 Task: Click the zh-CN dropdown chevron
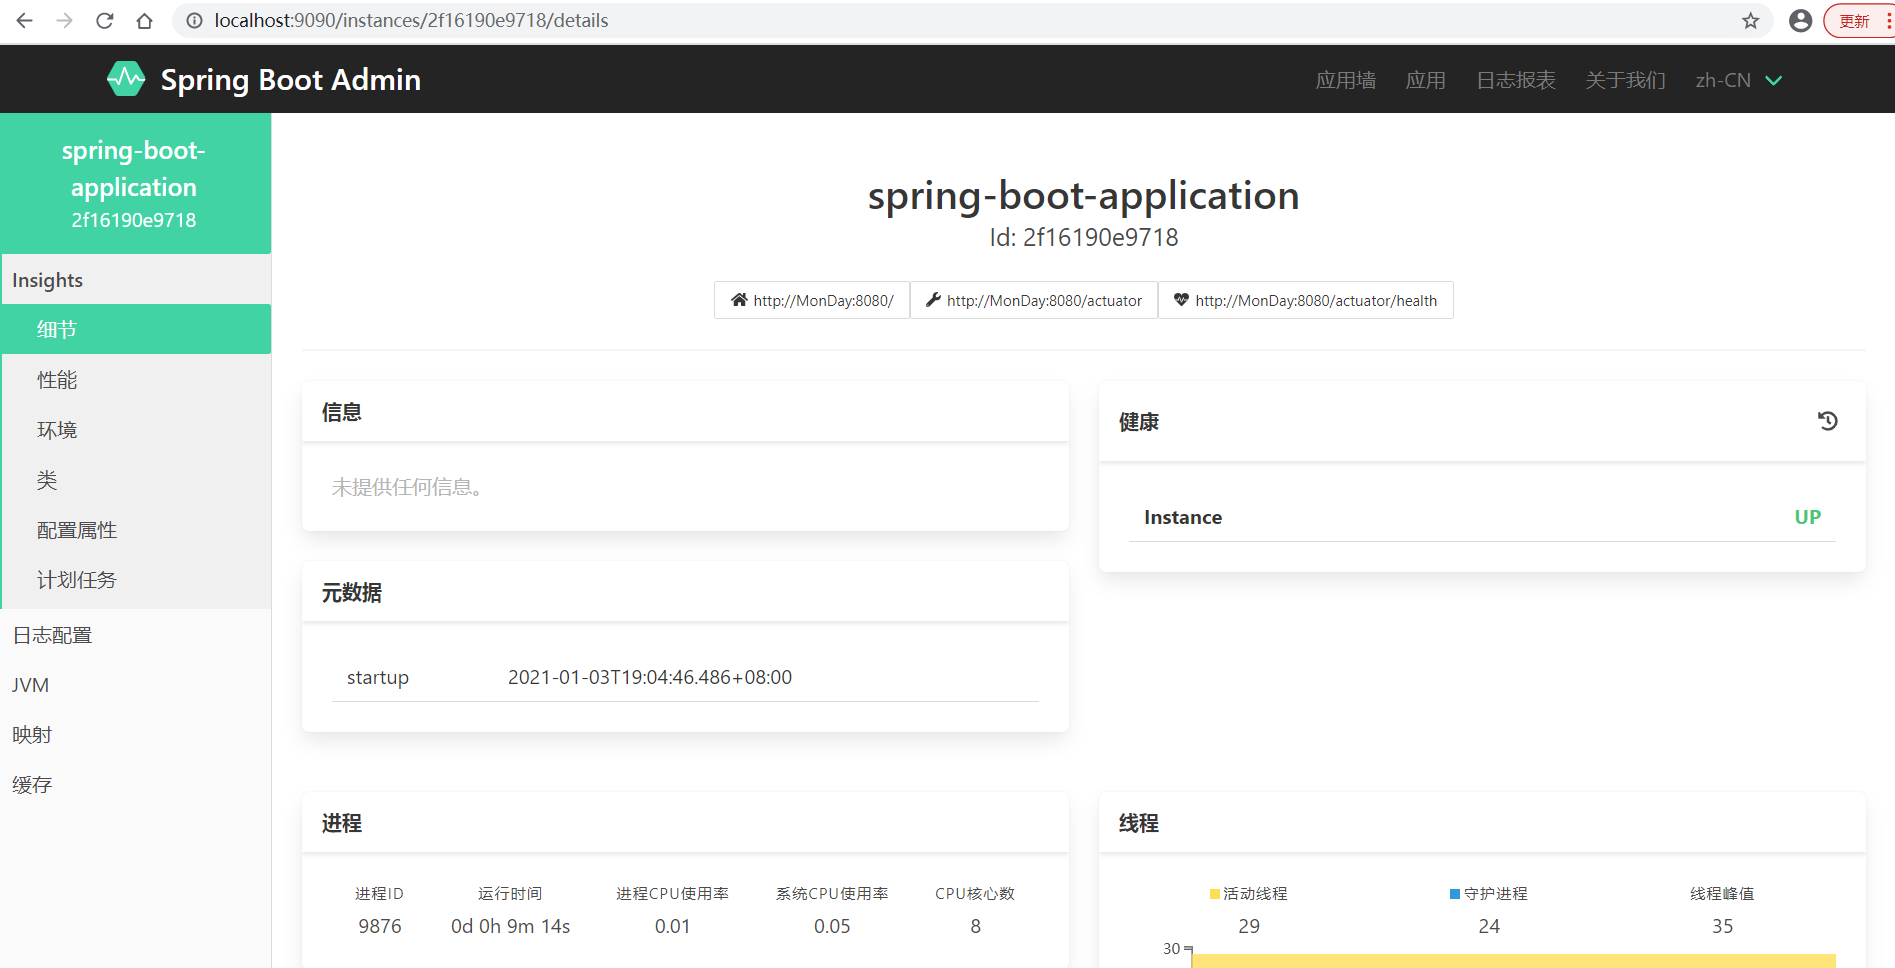click(1774, 80)
